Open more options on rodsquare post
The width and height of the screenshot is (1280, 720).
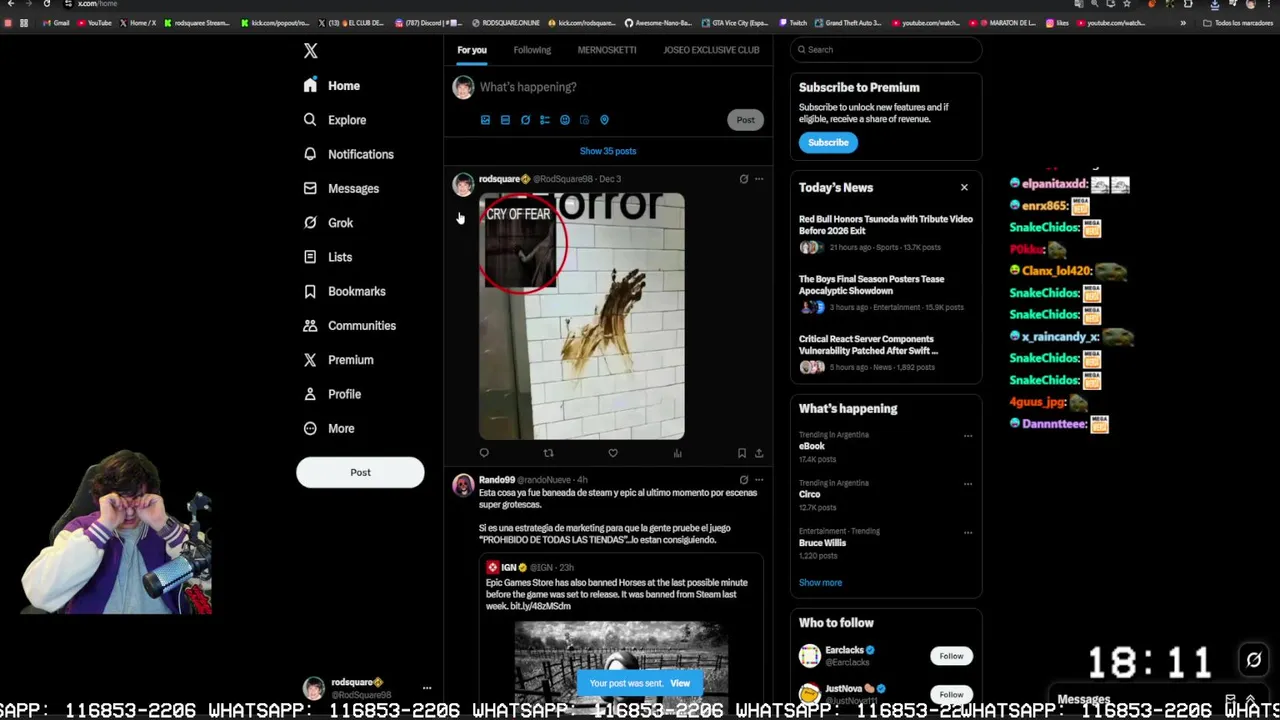[759, 179]
